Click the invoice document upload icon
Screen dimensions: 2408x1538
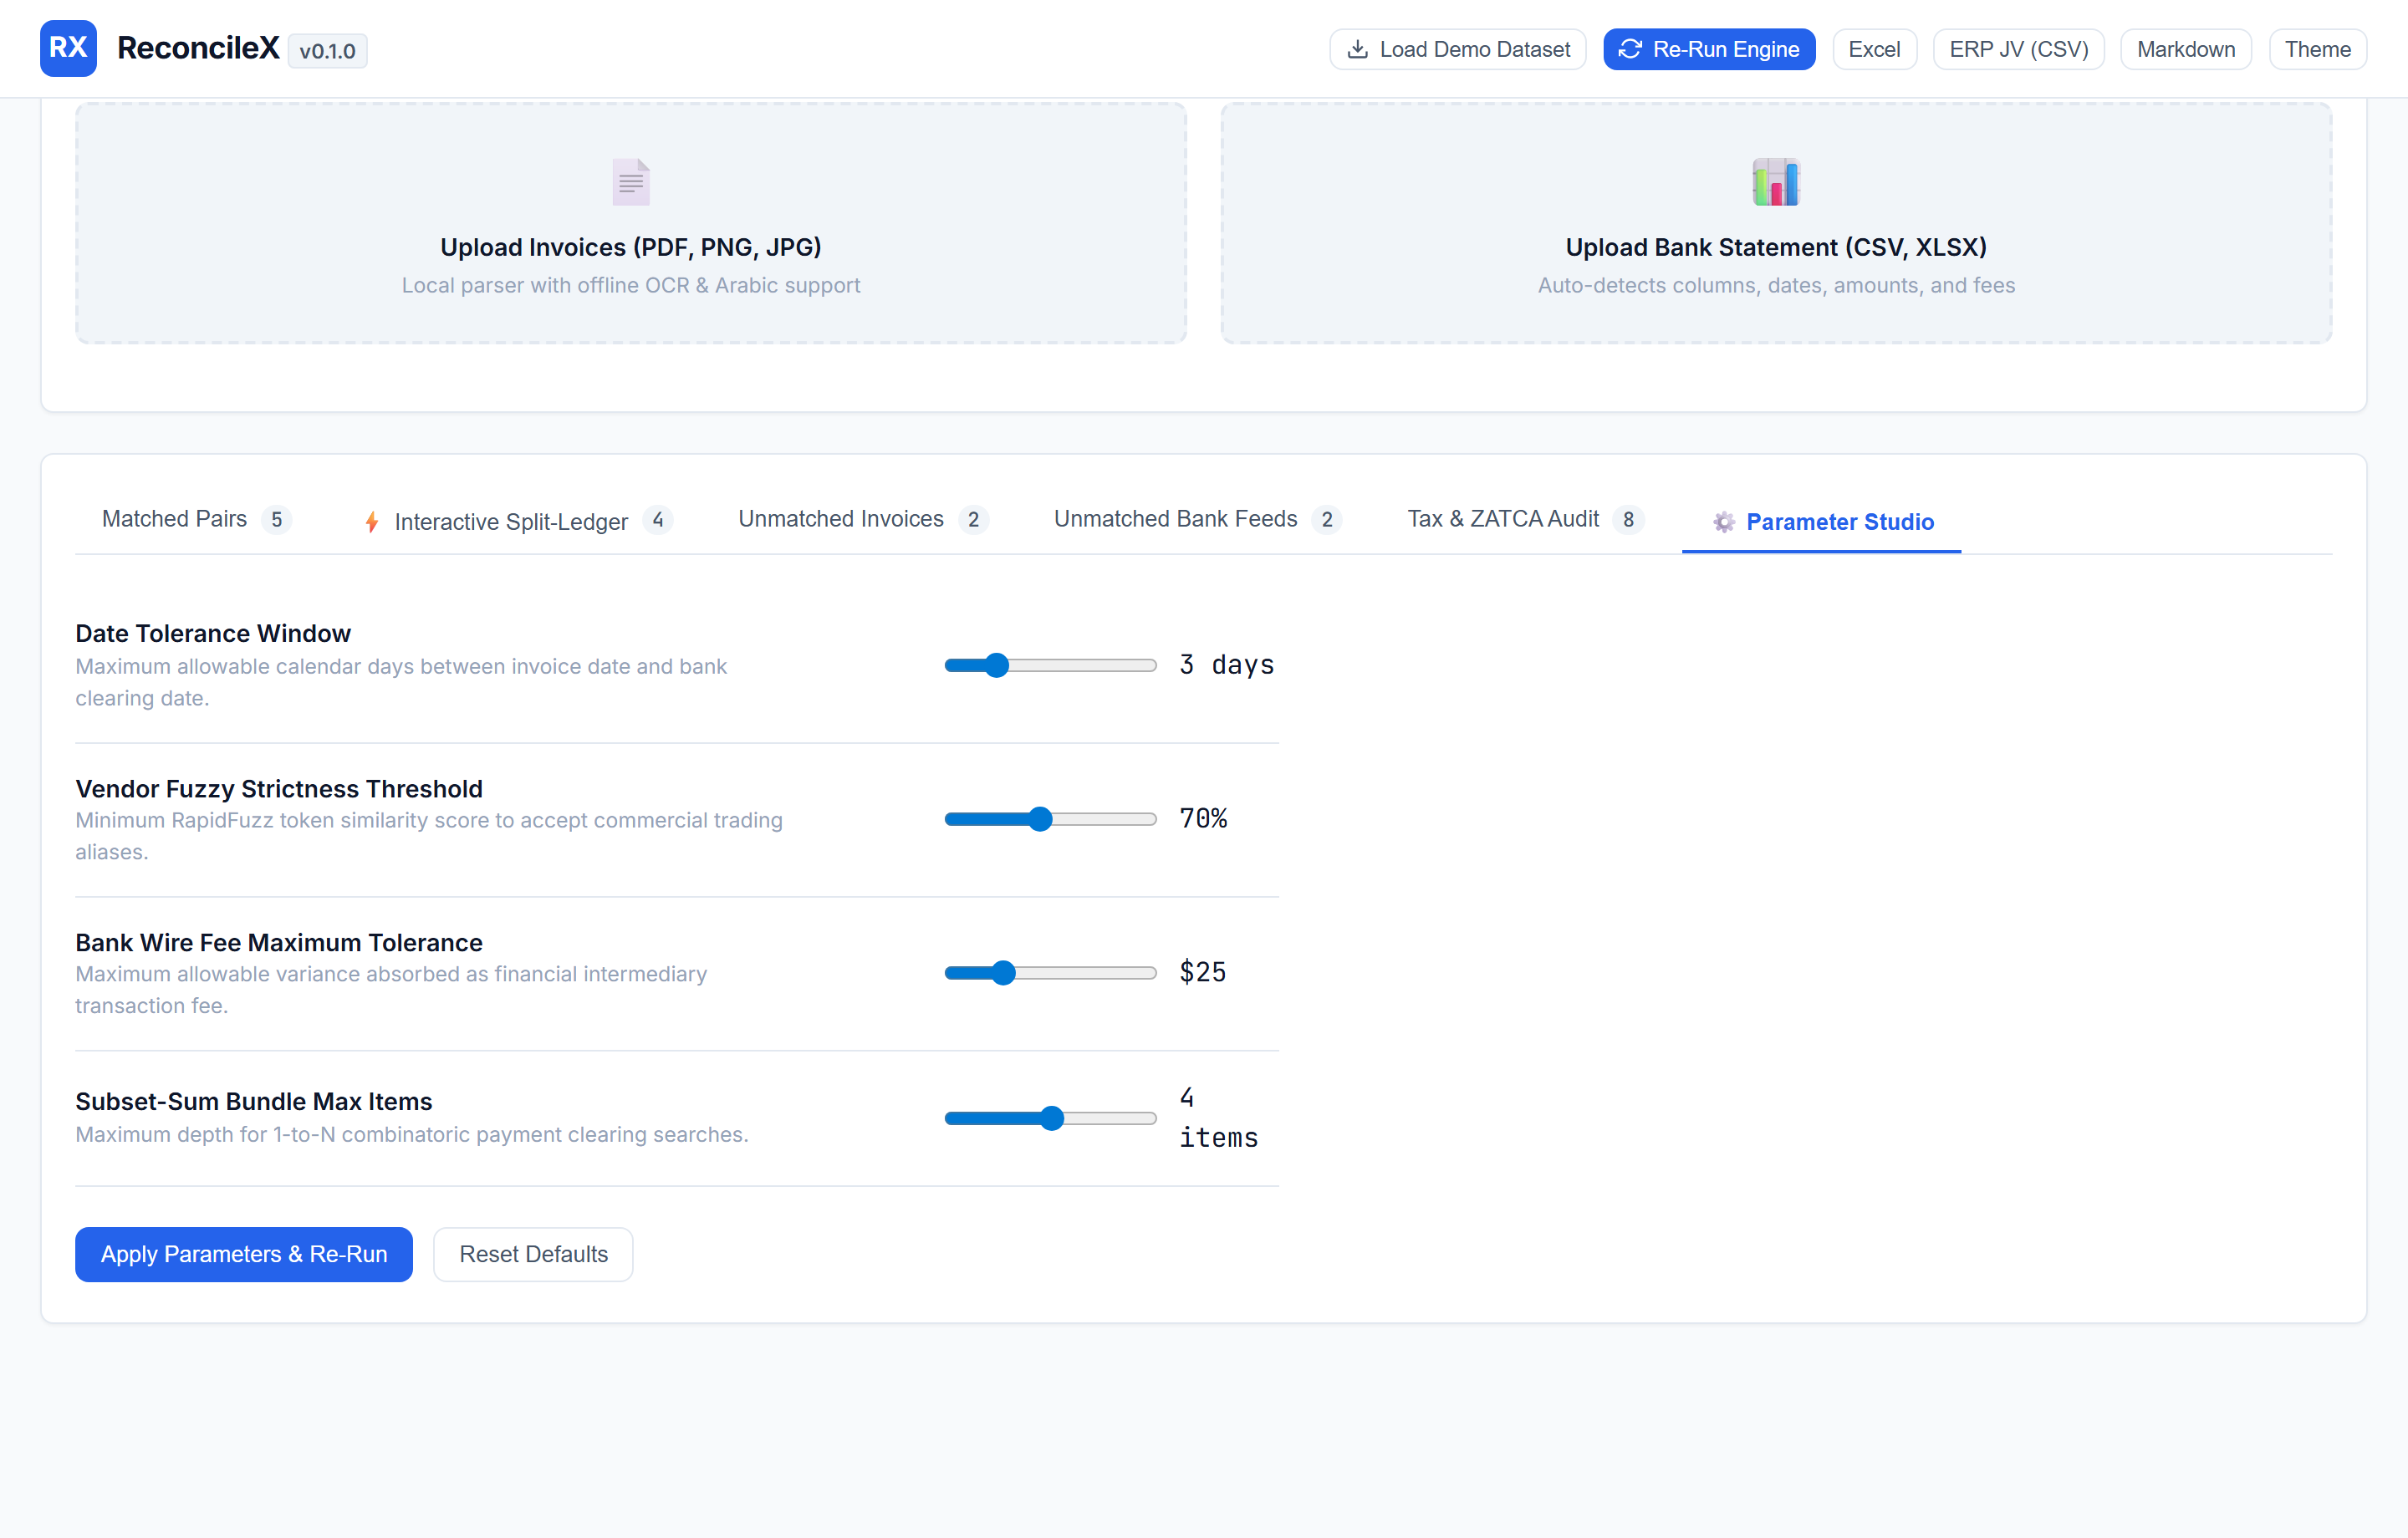631,182
